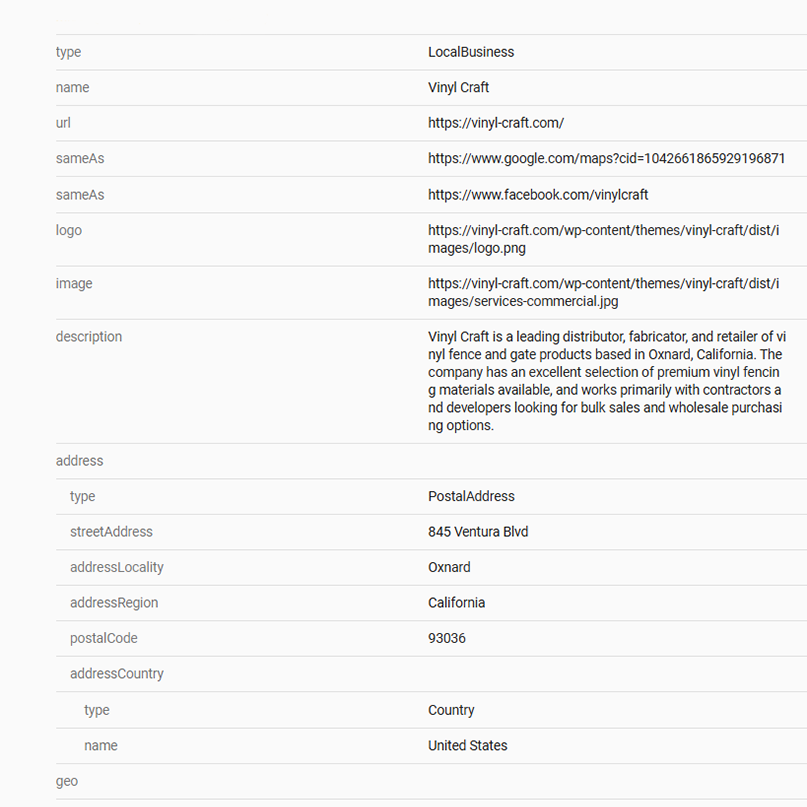Viewport: 807px width, 807px height.
Task: Click the vinyl-craft.com url value
Action: click(496, 123)
